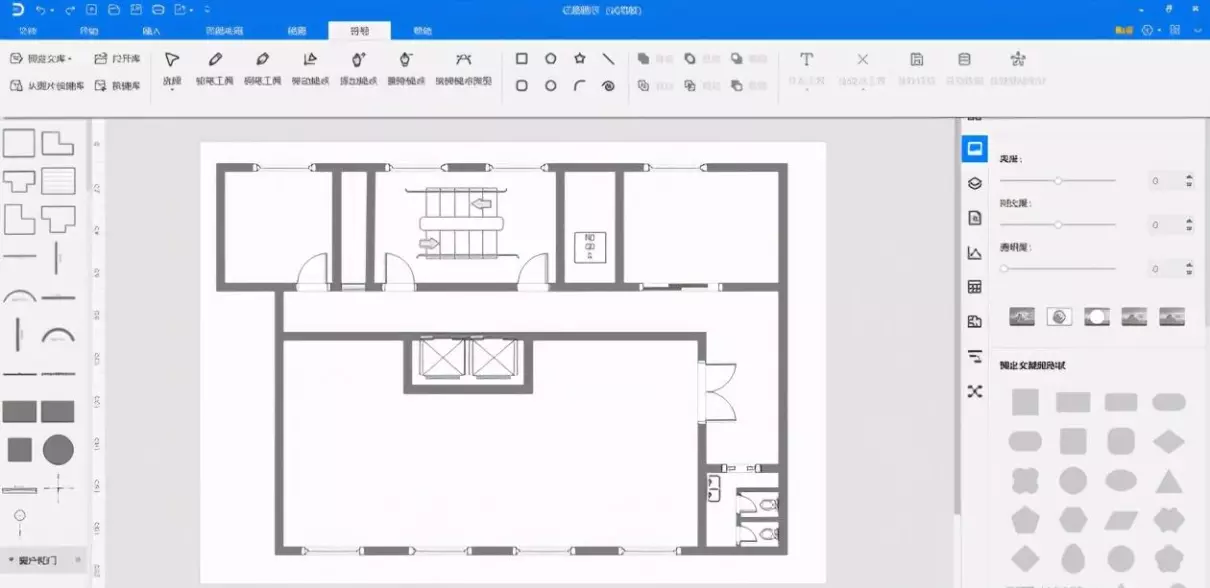Click the brightness slider handle
The height and width of the screenshot is (588, 1210).
[1057, 181]
